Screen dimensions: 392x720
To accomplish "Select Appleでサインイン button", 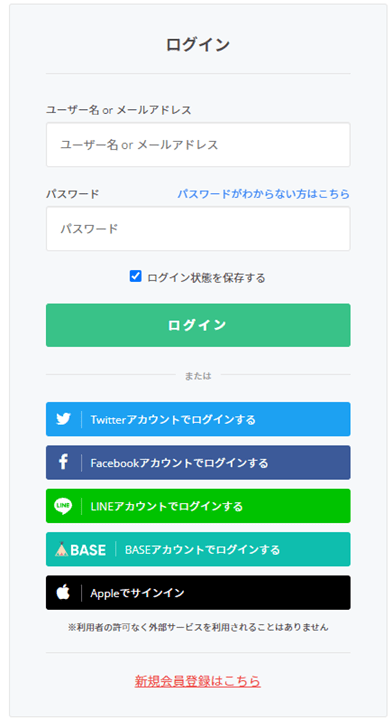I will 198,592.
